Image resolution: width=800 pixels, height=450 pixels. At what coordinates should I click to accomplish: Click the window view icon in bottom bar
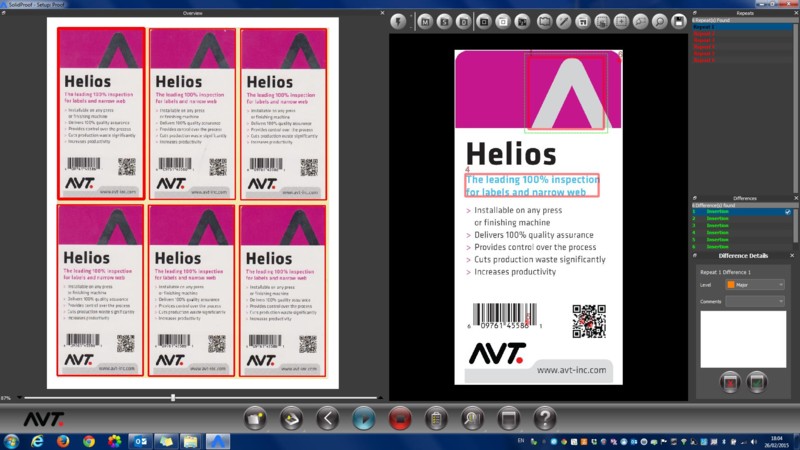(509, 419)
